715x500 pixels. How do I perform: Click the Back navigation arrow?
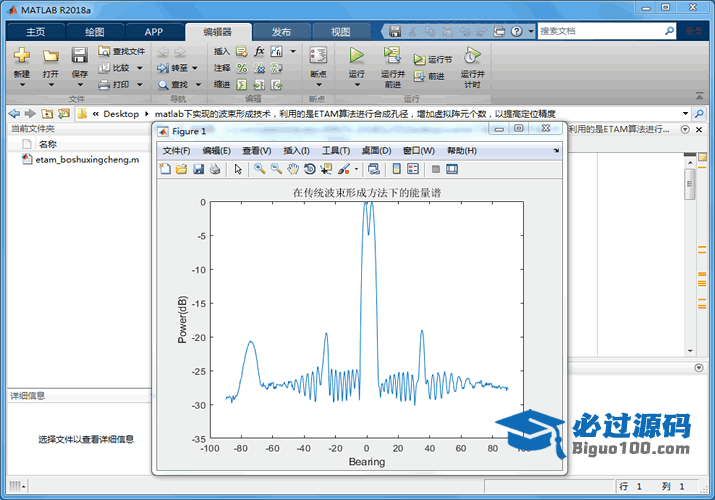coord(14,113)
